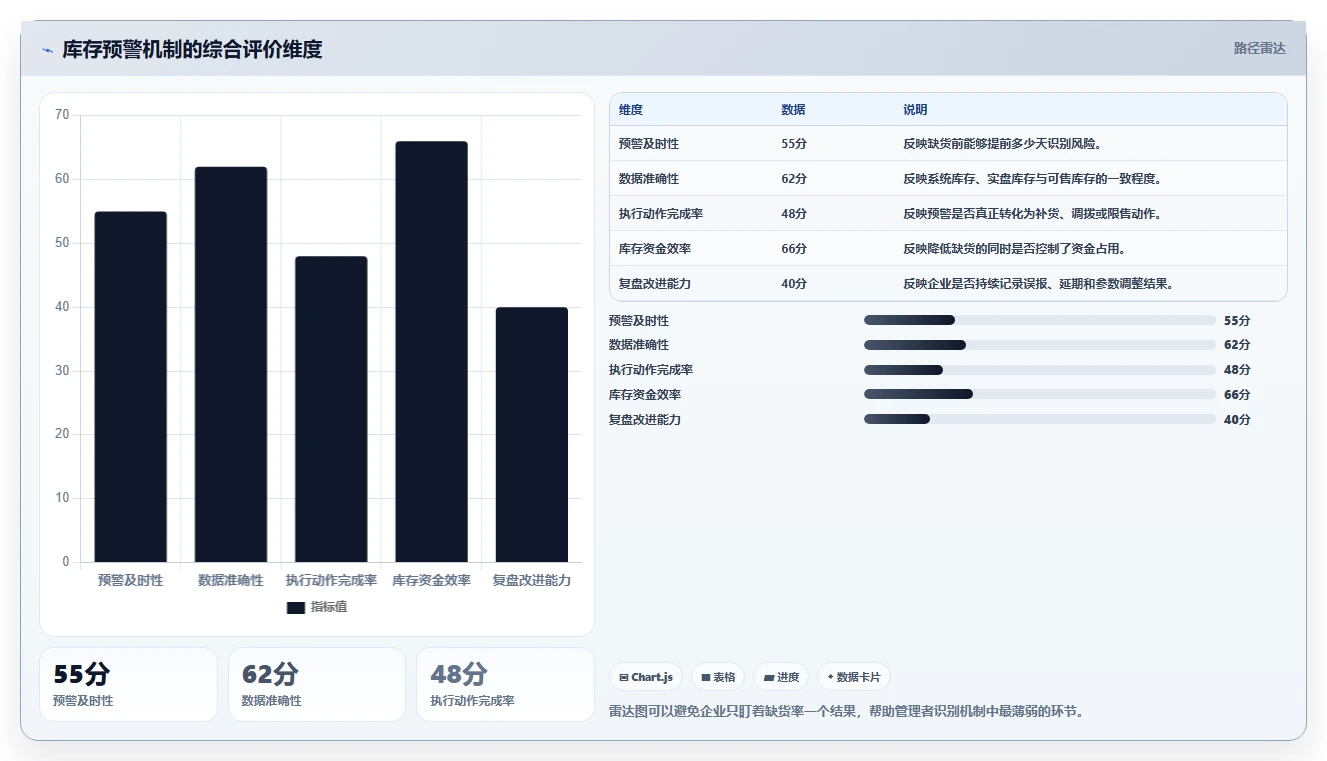Click the 库存资金效率 progress bar track

1040,395
